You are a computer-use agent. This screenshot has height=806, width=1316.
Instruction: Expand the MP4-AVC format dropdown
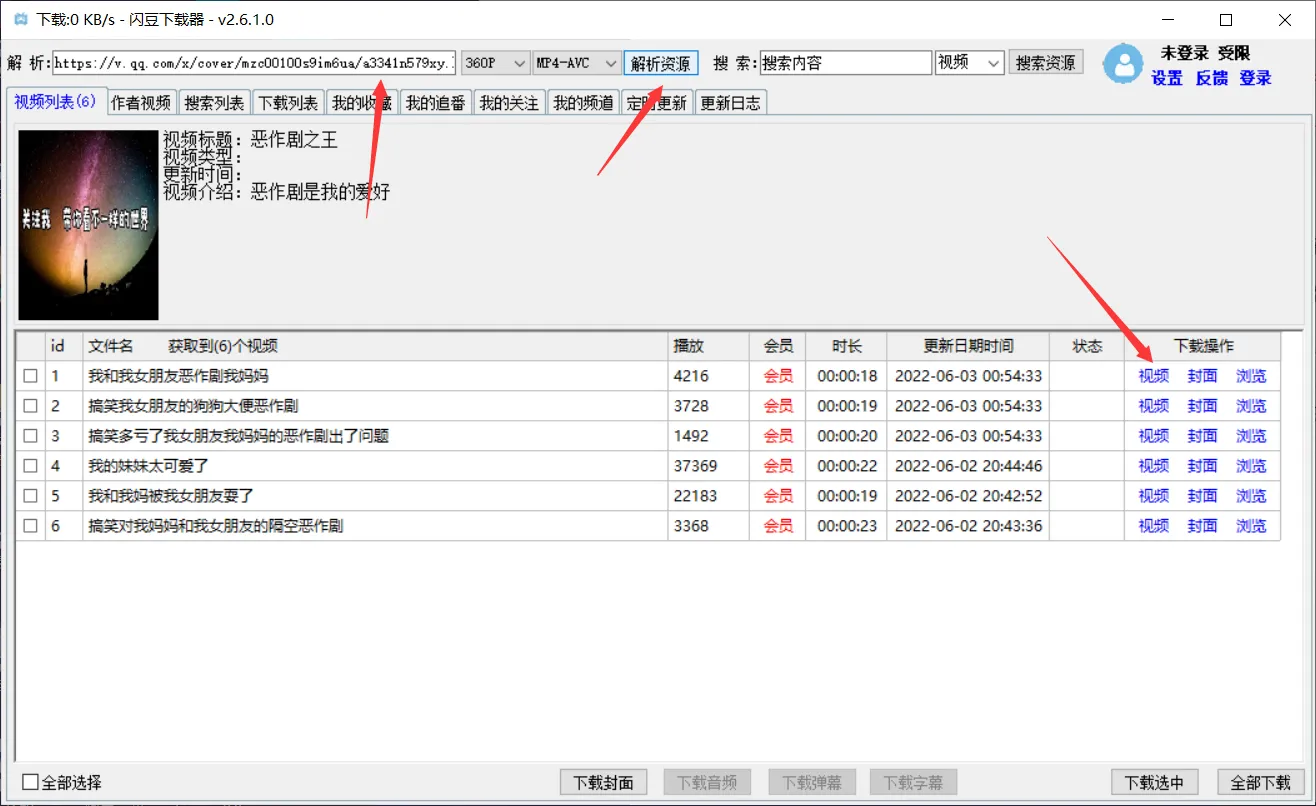pos(577,63)
